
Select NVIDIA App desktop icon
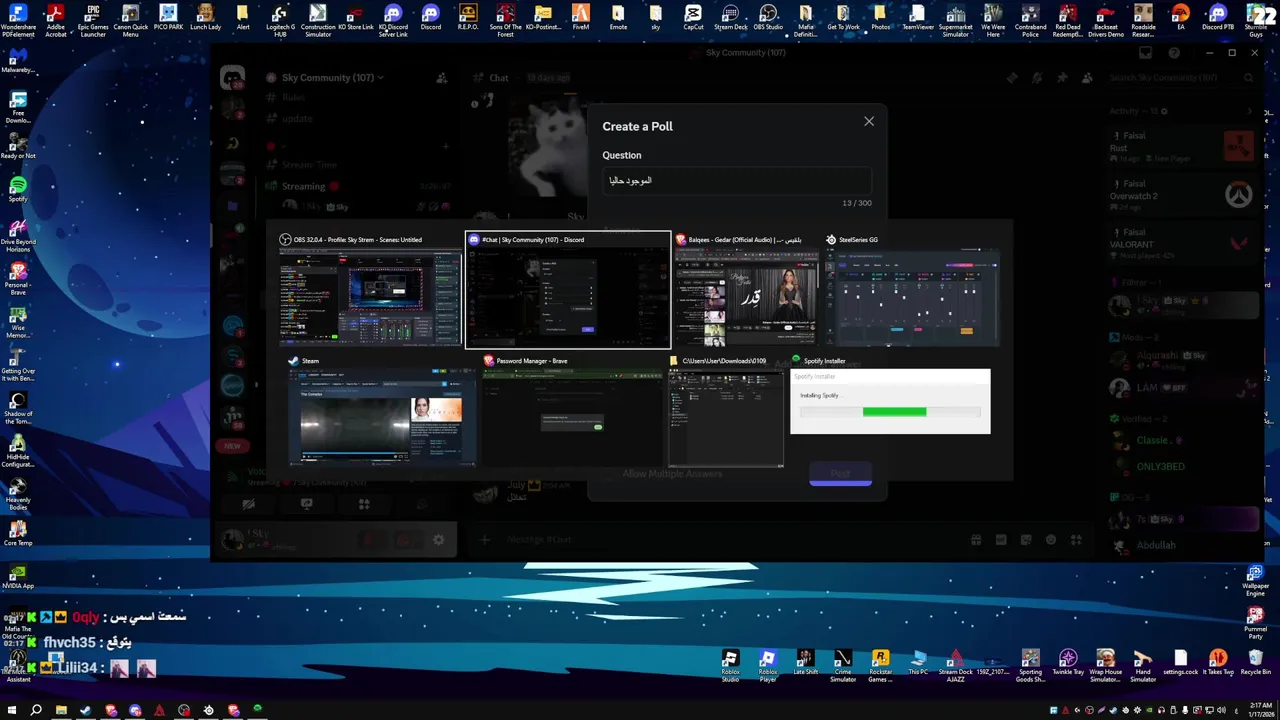[18, 576]
